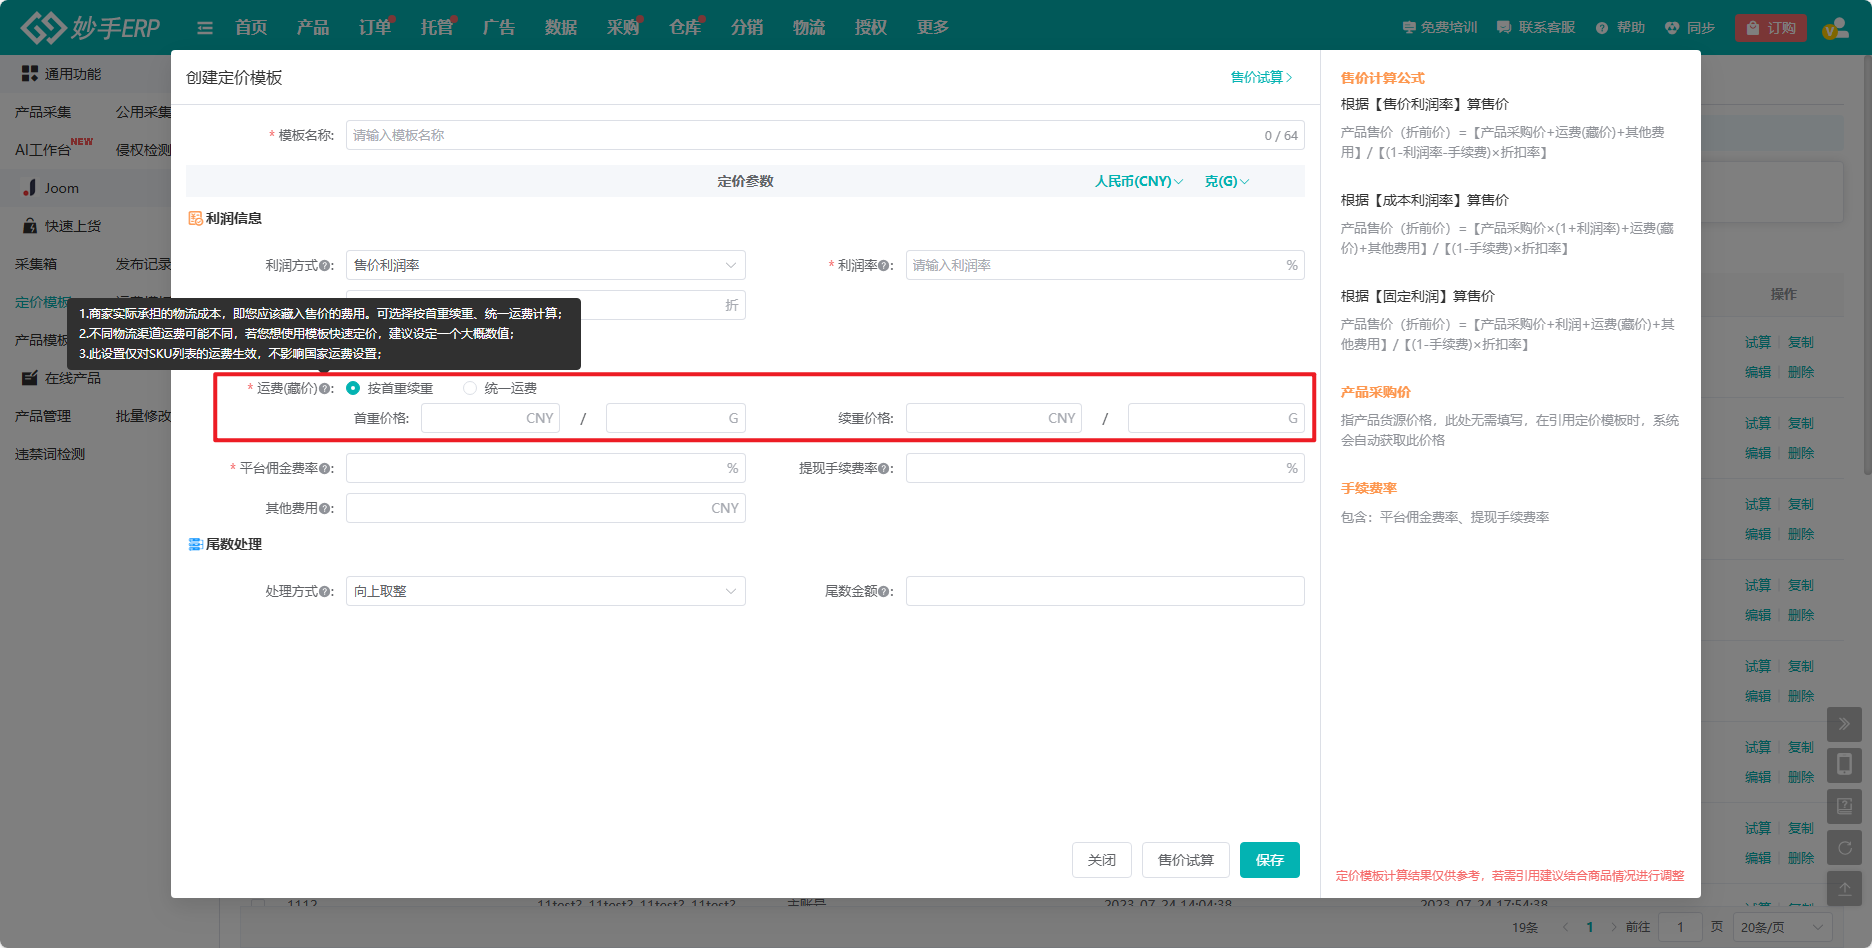Open the 利润方式 dropdown
Screen dimensions: 1872x948
[545, 265]
